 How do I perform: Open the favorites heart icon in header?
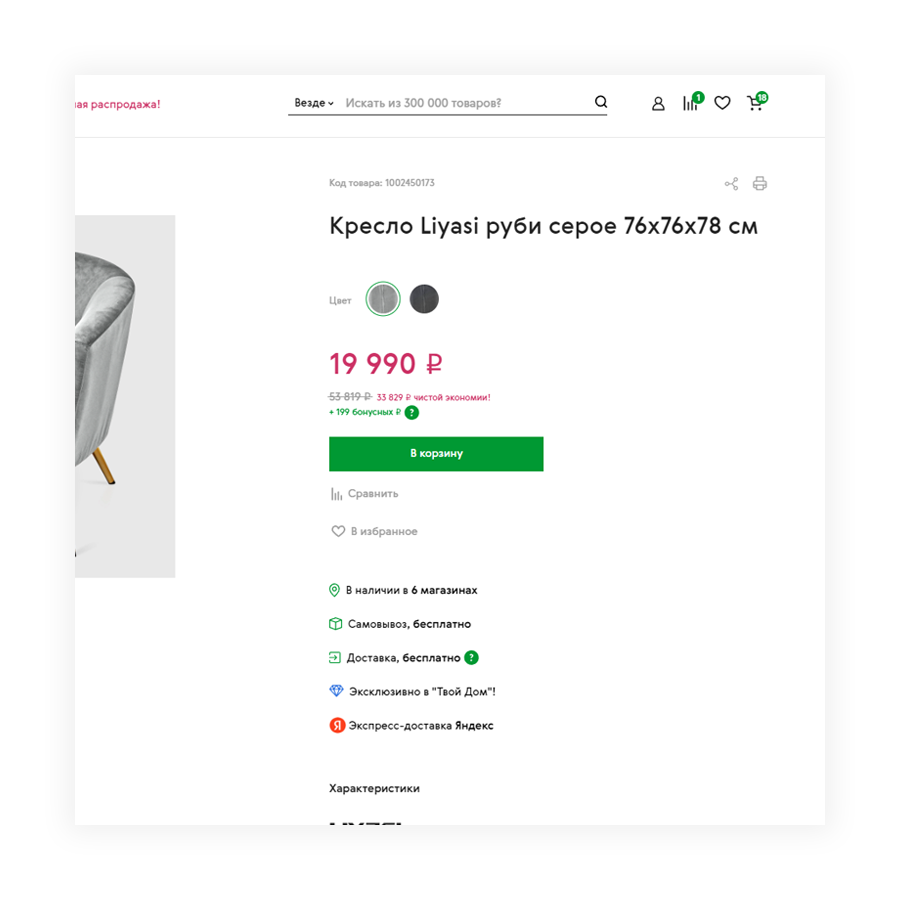(722, 103)
